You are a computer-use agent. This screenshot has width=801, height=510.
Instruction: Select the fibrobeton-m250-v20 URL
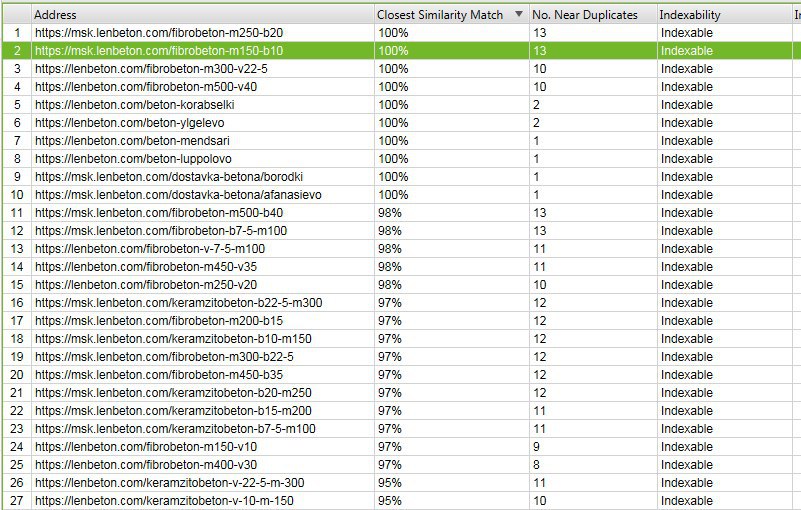click(146, 285)
